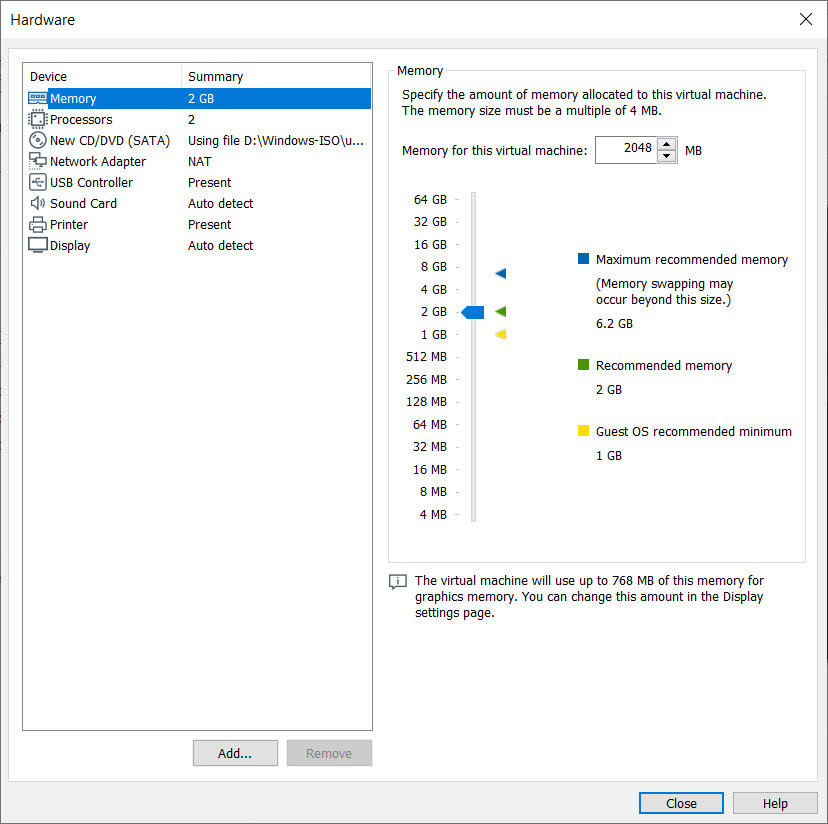Click the memory size input field
This screenshot has height=824, width=828.
(625, 150)
